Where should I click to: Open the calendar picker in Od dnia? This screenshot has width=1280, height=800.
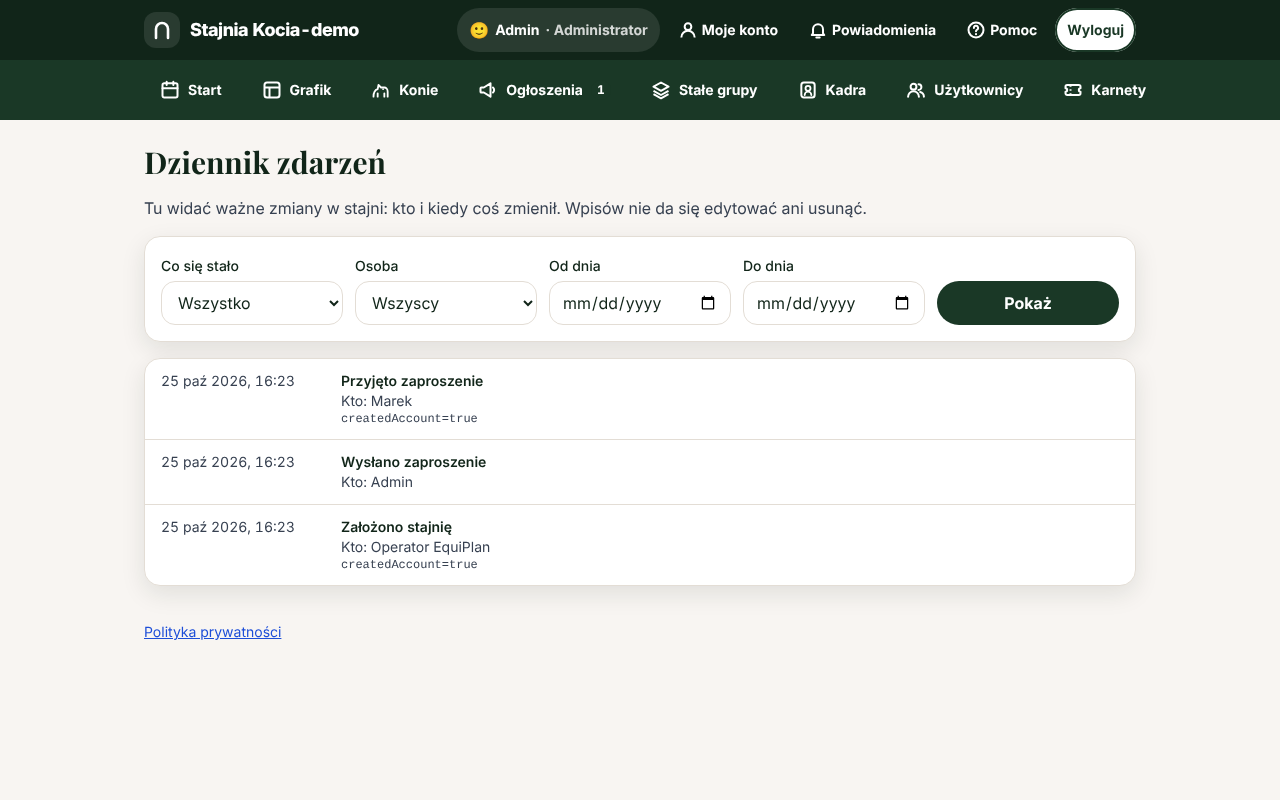(708, 303)
